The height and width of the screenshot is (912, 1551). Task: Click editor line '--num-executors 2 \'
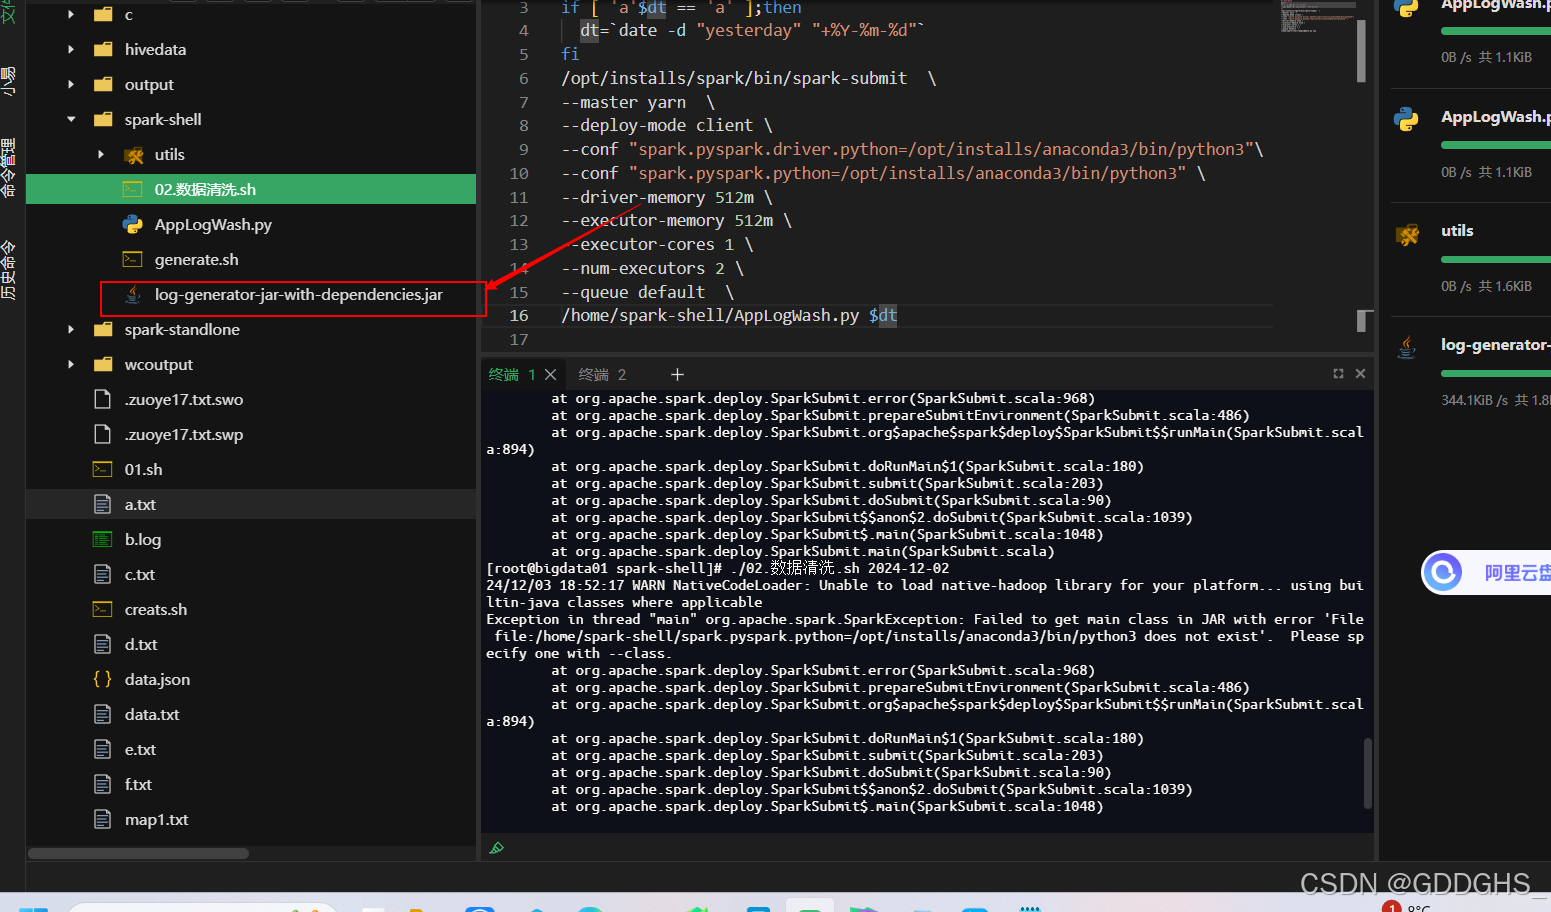click(x=652, y=268)
